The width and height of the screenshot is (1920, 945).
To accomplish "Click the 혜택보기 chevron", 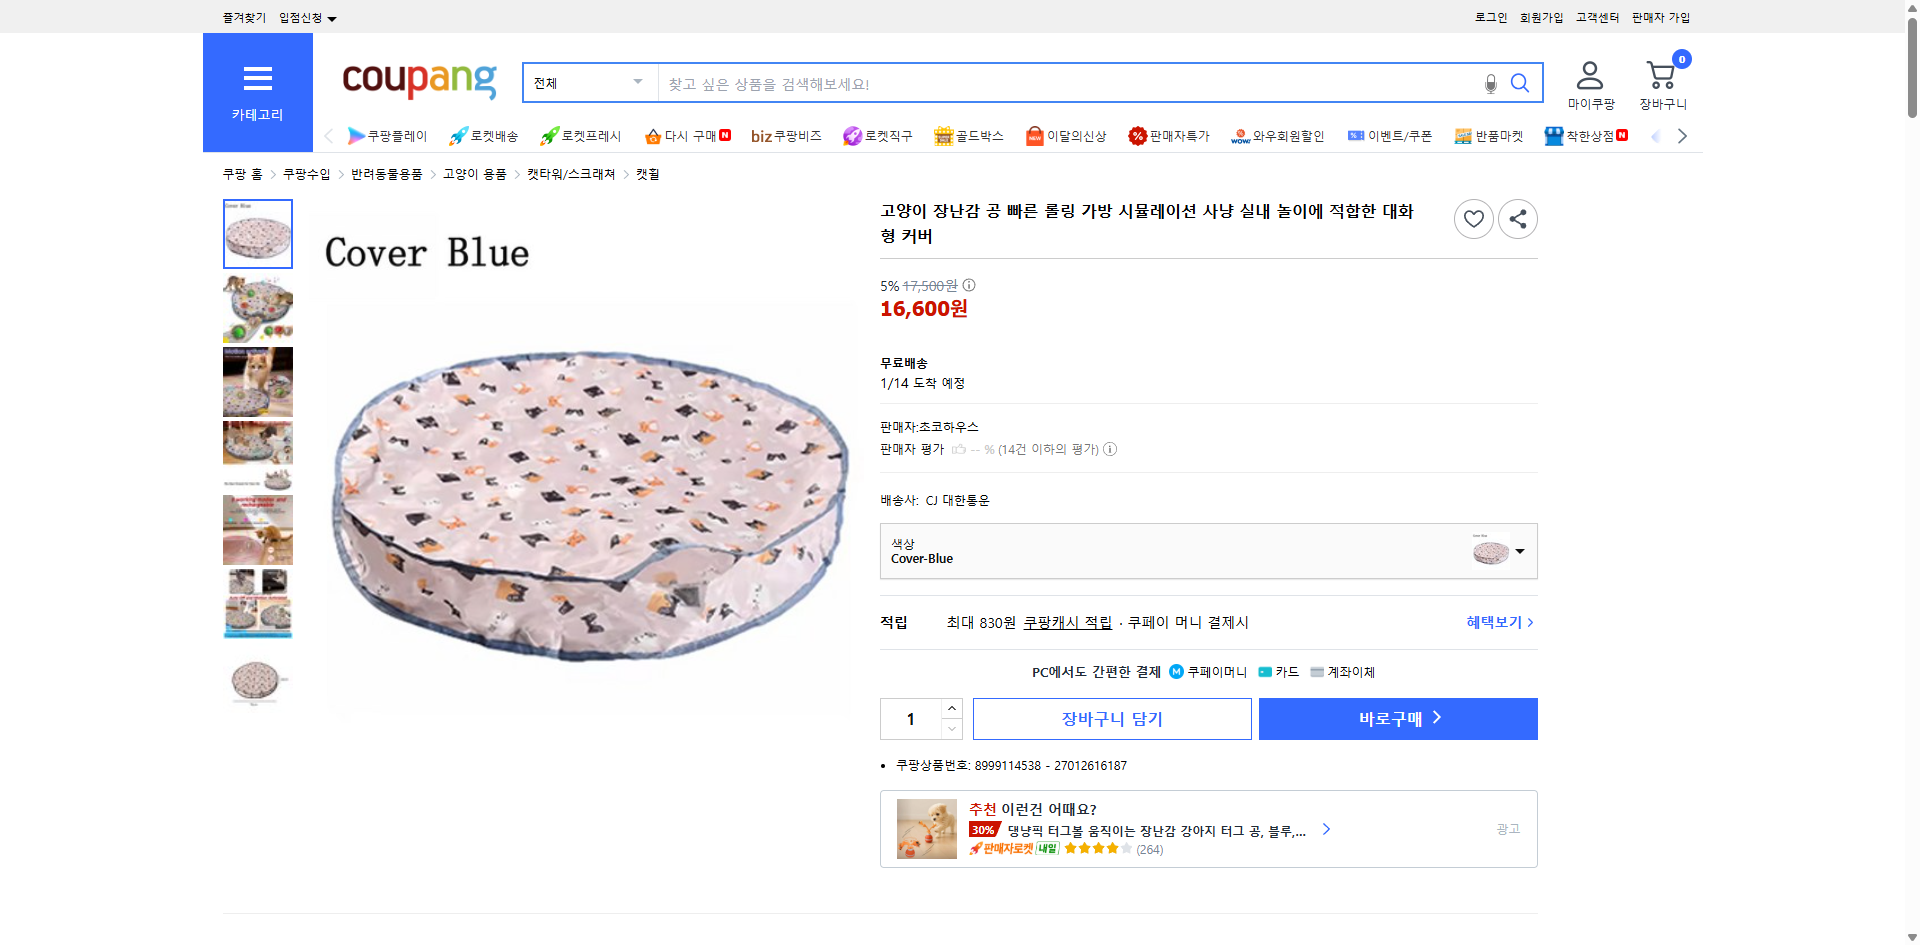I will pos(1531,622).
